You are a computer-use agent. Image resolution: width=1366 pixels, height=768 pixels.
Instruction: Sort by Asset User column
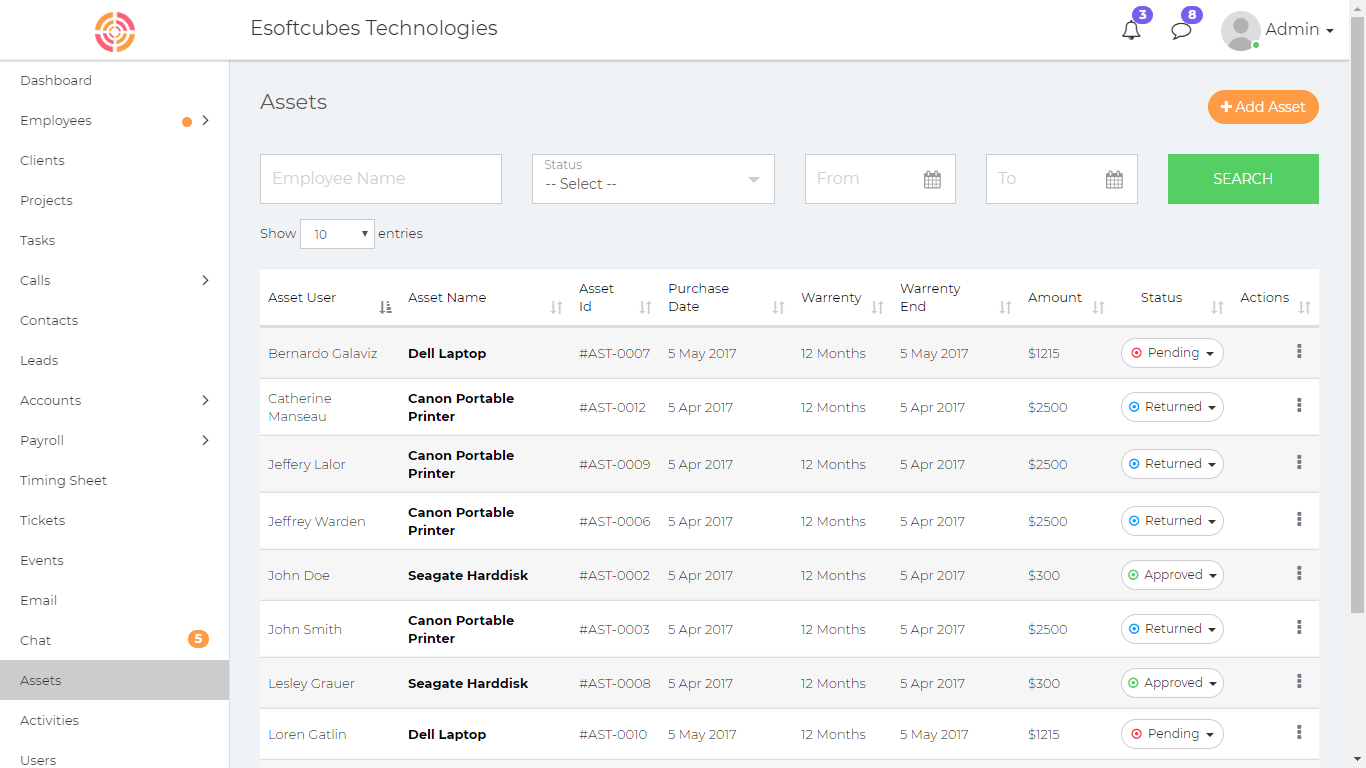[x=330, y=298]
